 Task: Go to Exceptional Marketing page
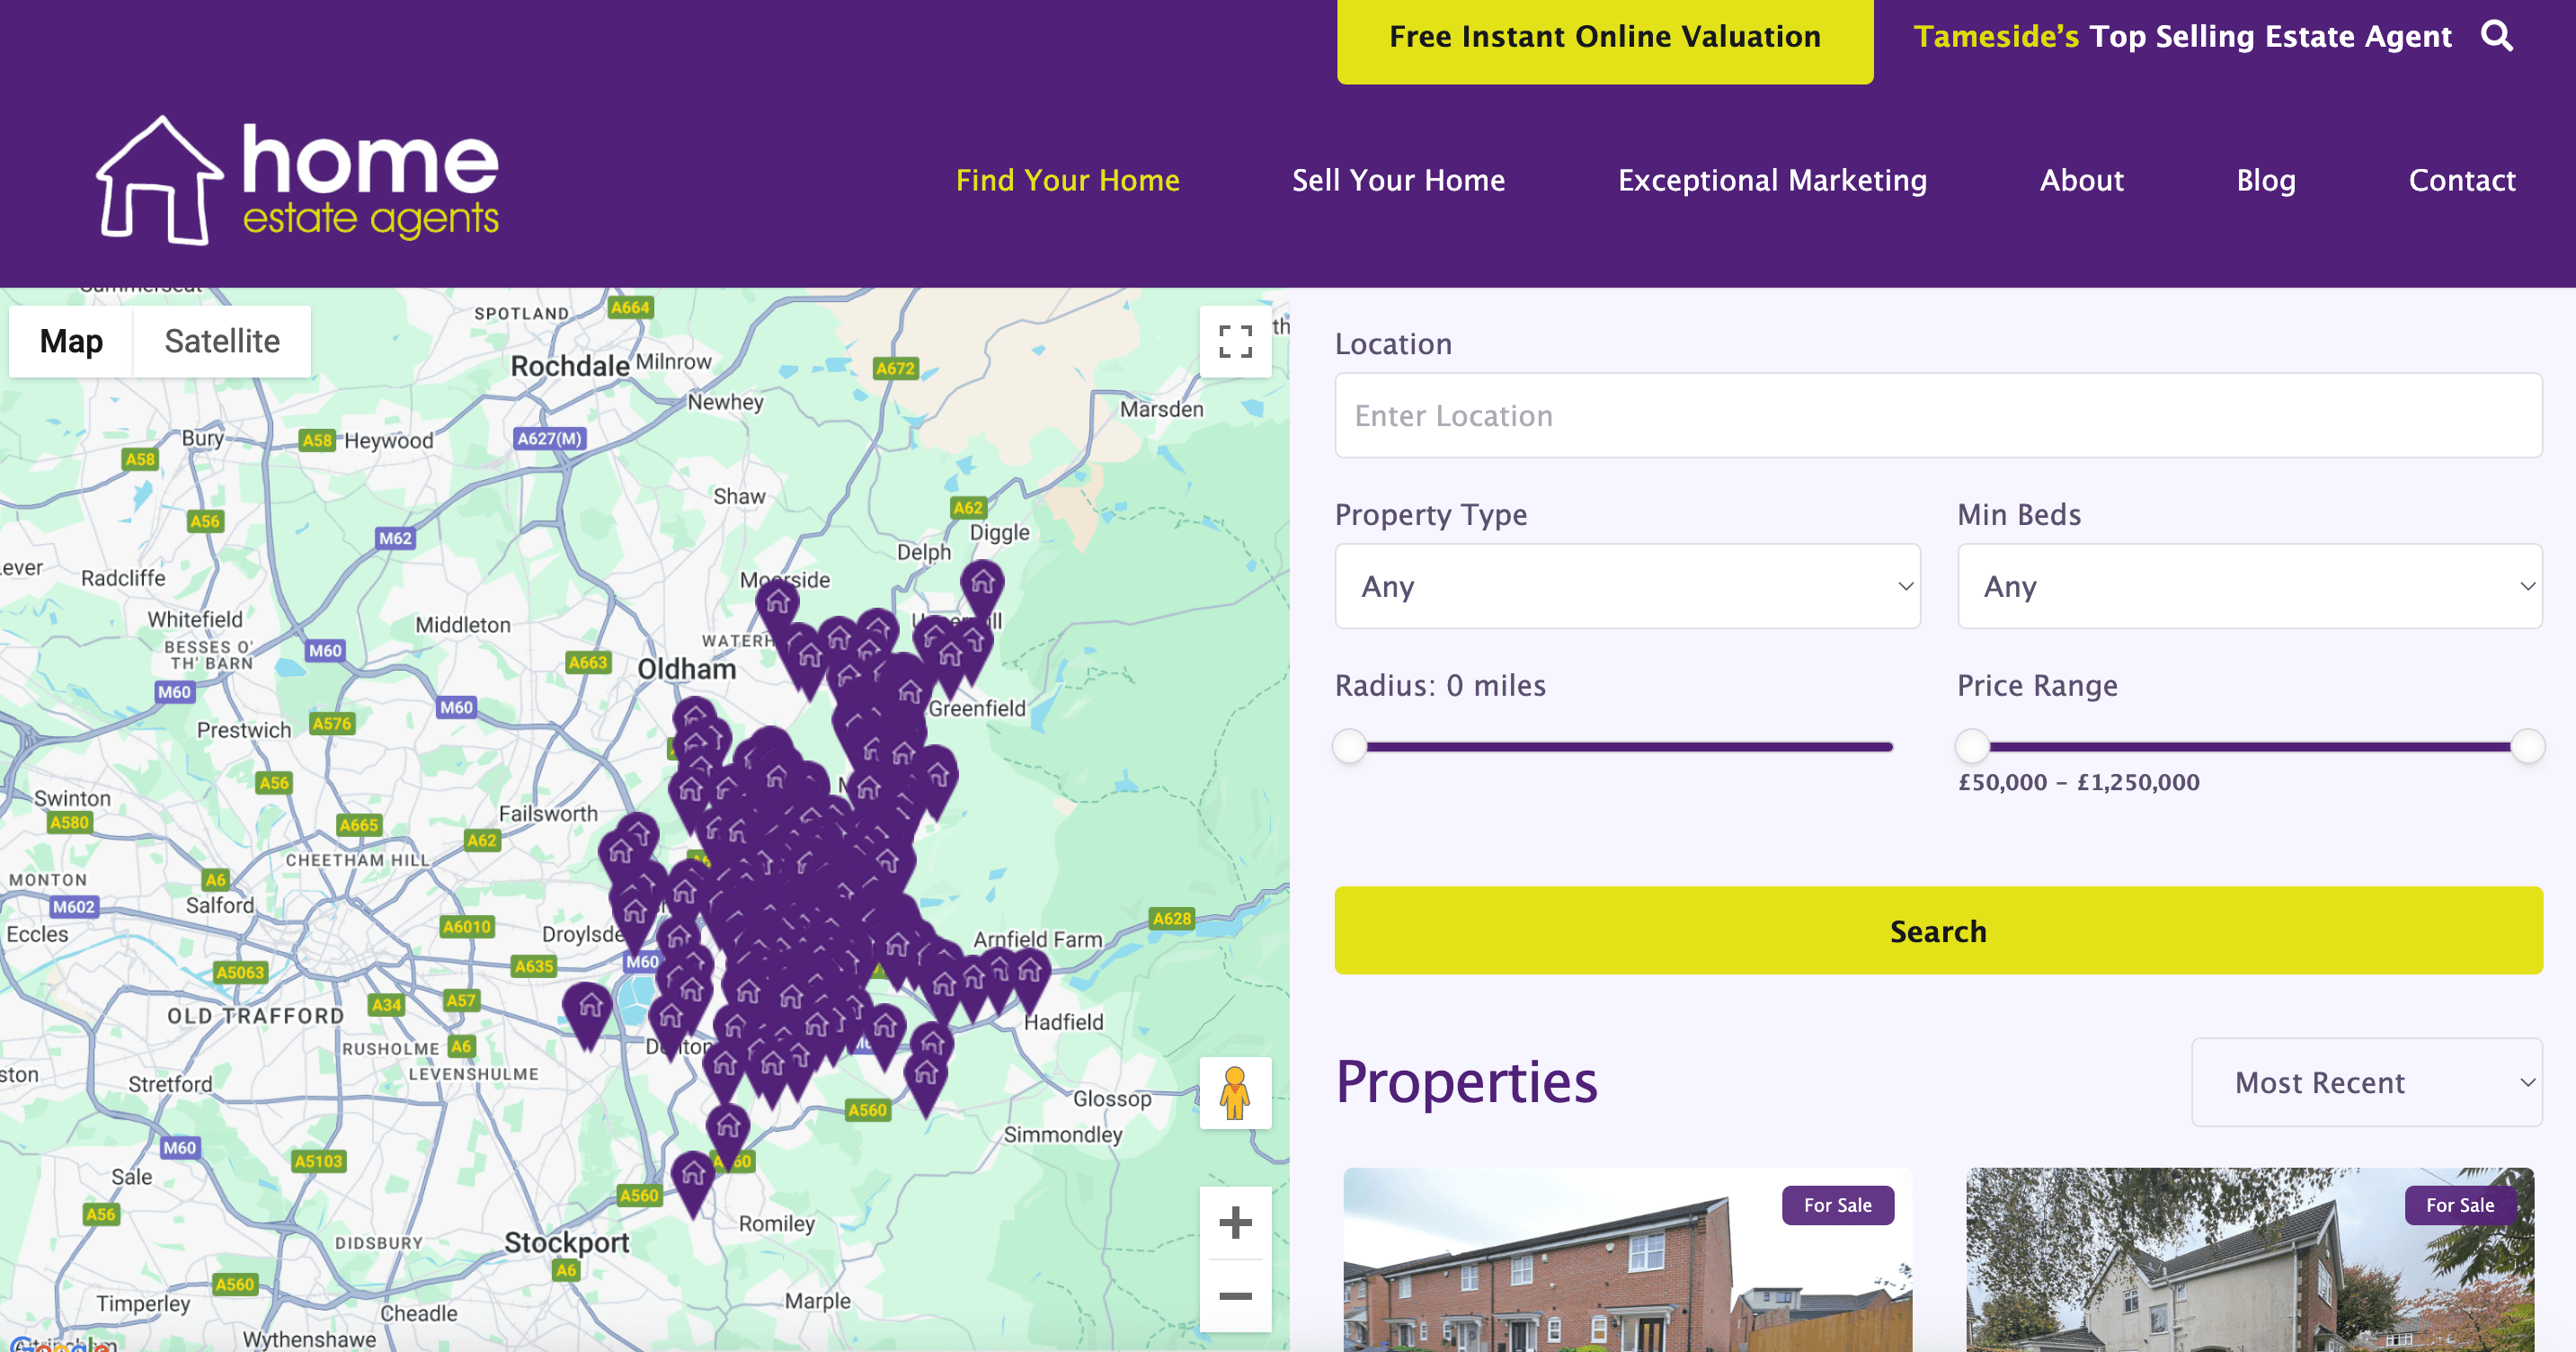click(1772, 180)
